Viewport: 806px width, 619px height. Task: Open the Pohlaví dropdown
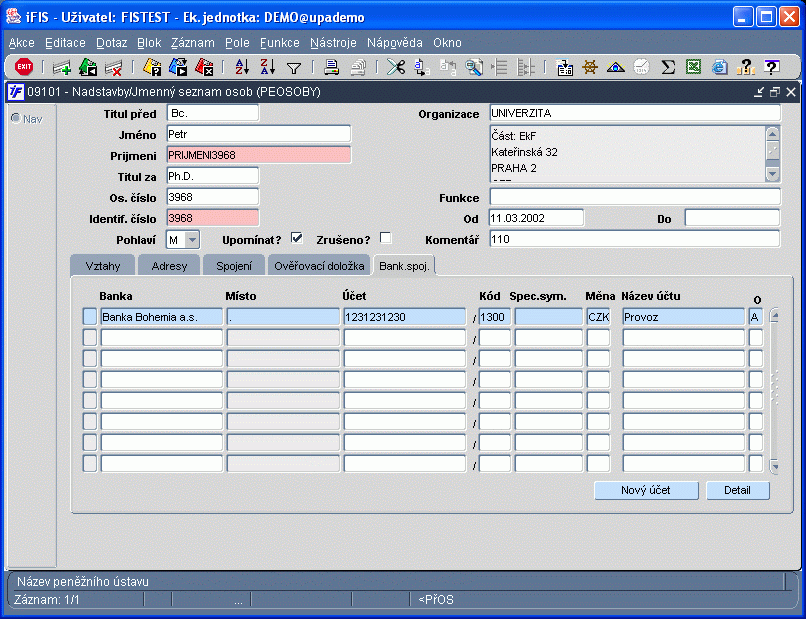pos(192,240)
